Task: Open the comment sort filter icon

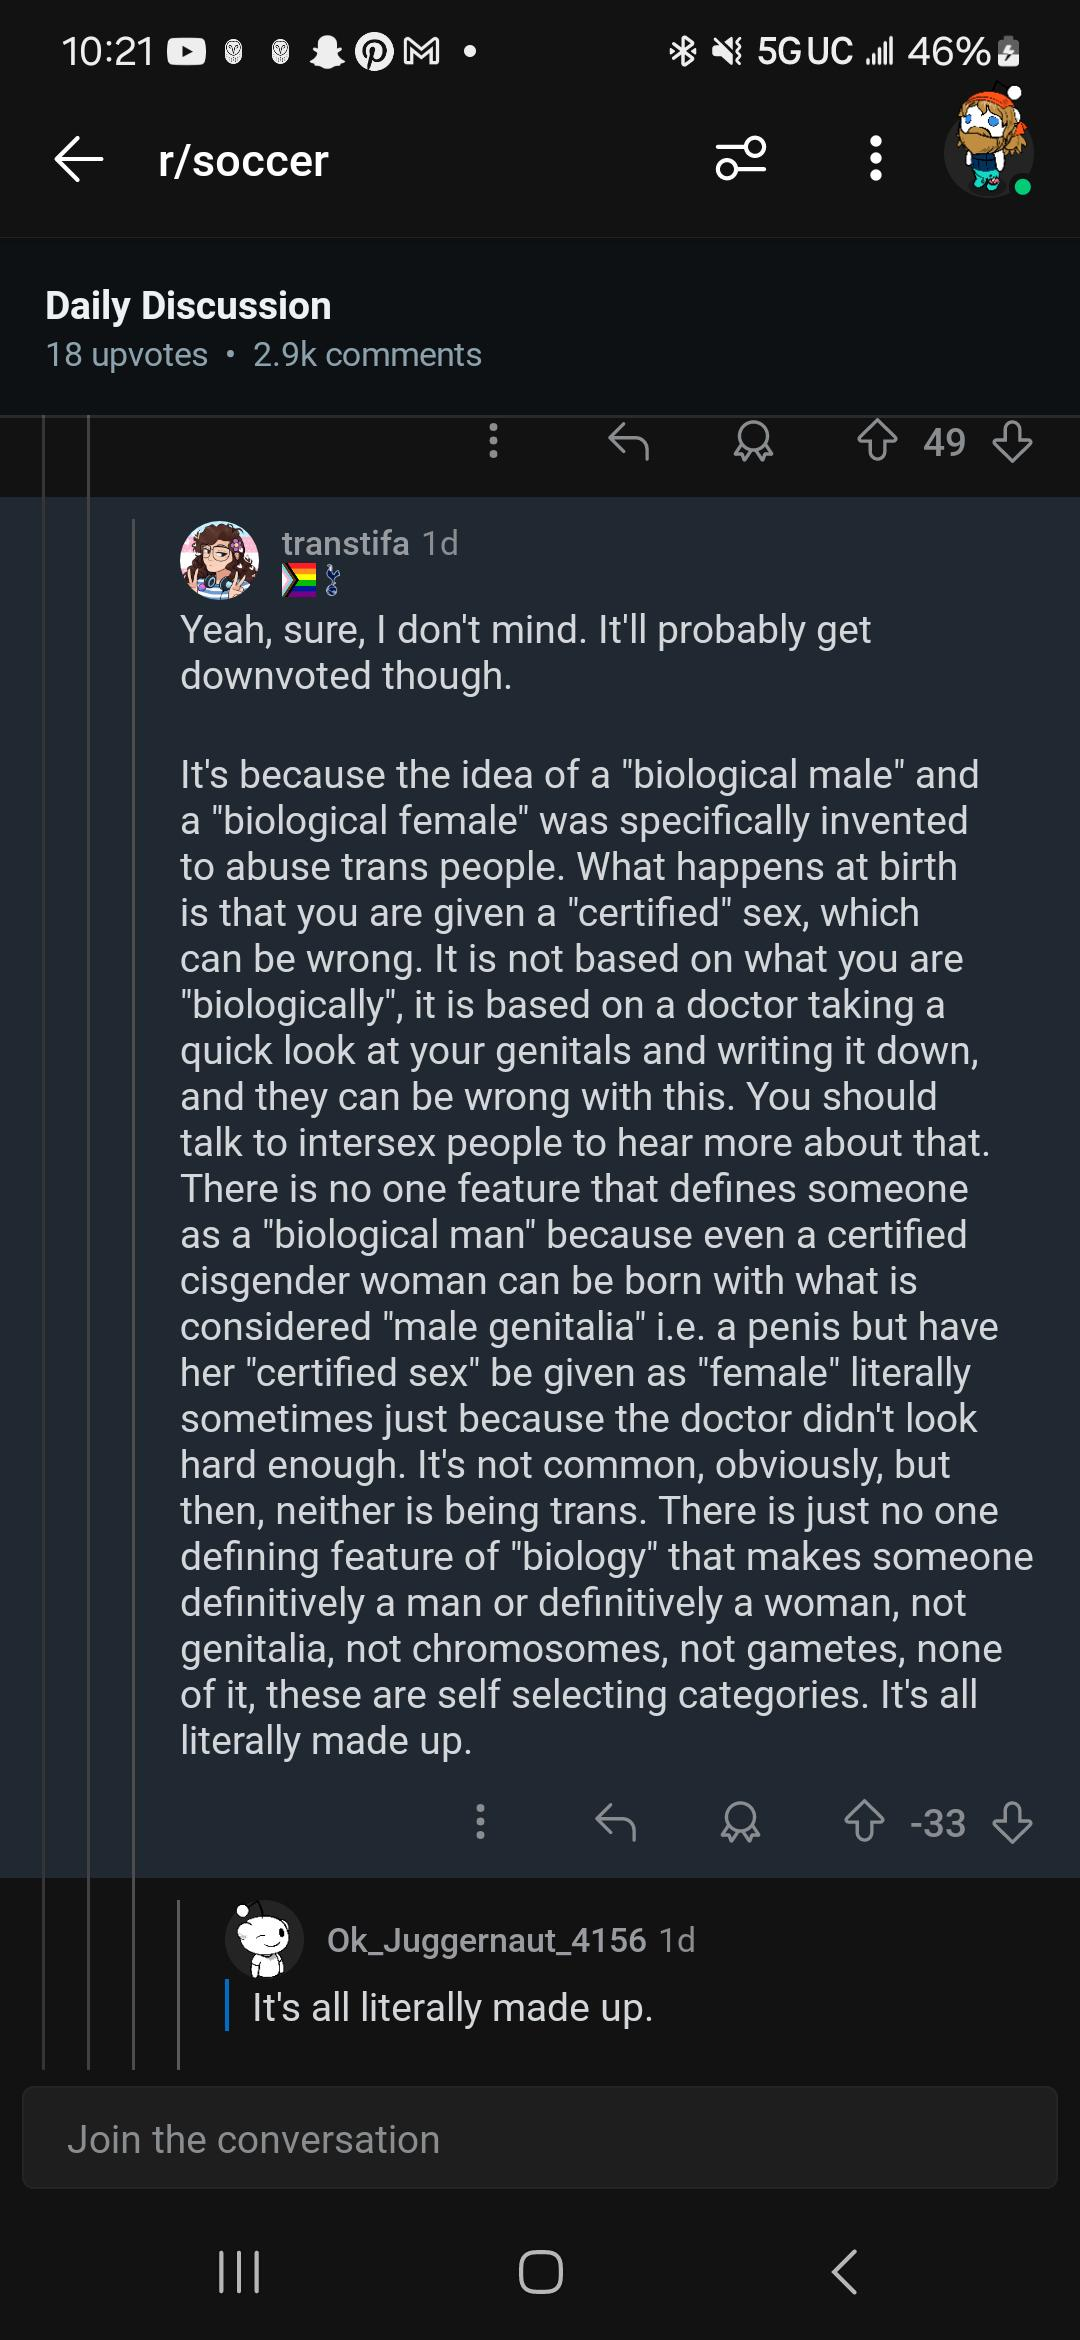Action: pos(741,158)
